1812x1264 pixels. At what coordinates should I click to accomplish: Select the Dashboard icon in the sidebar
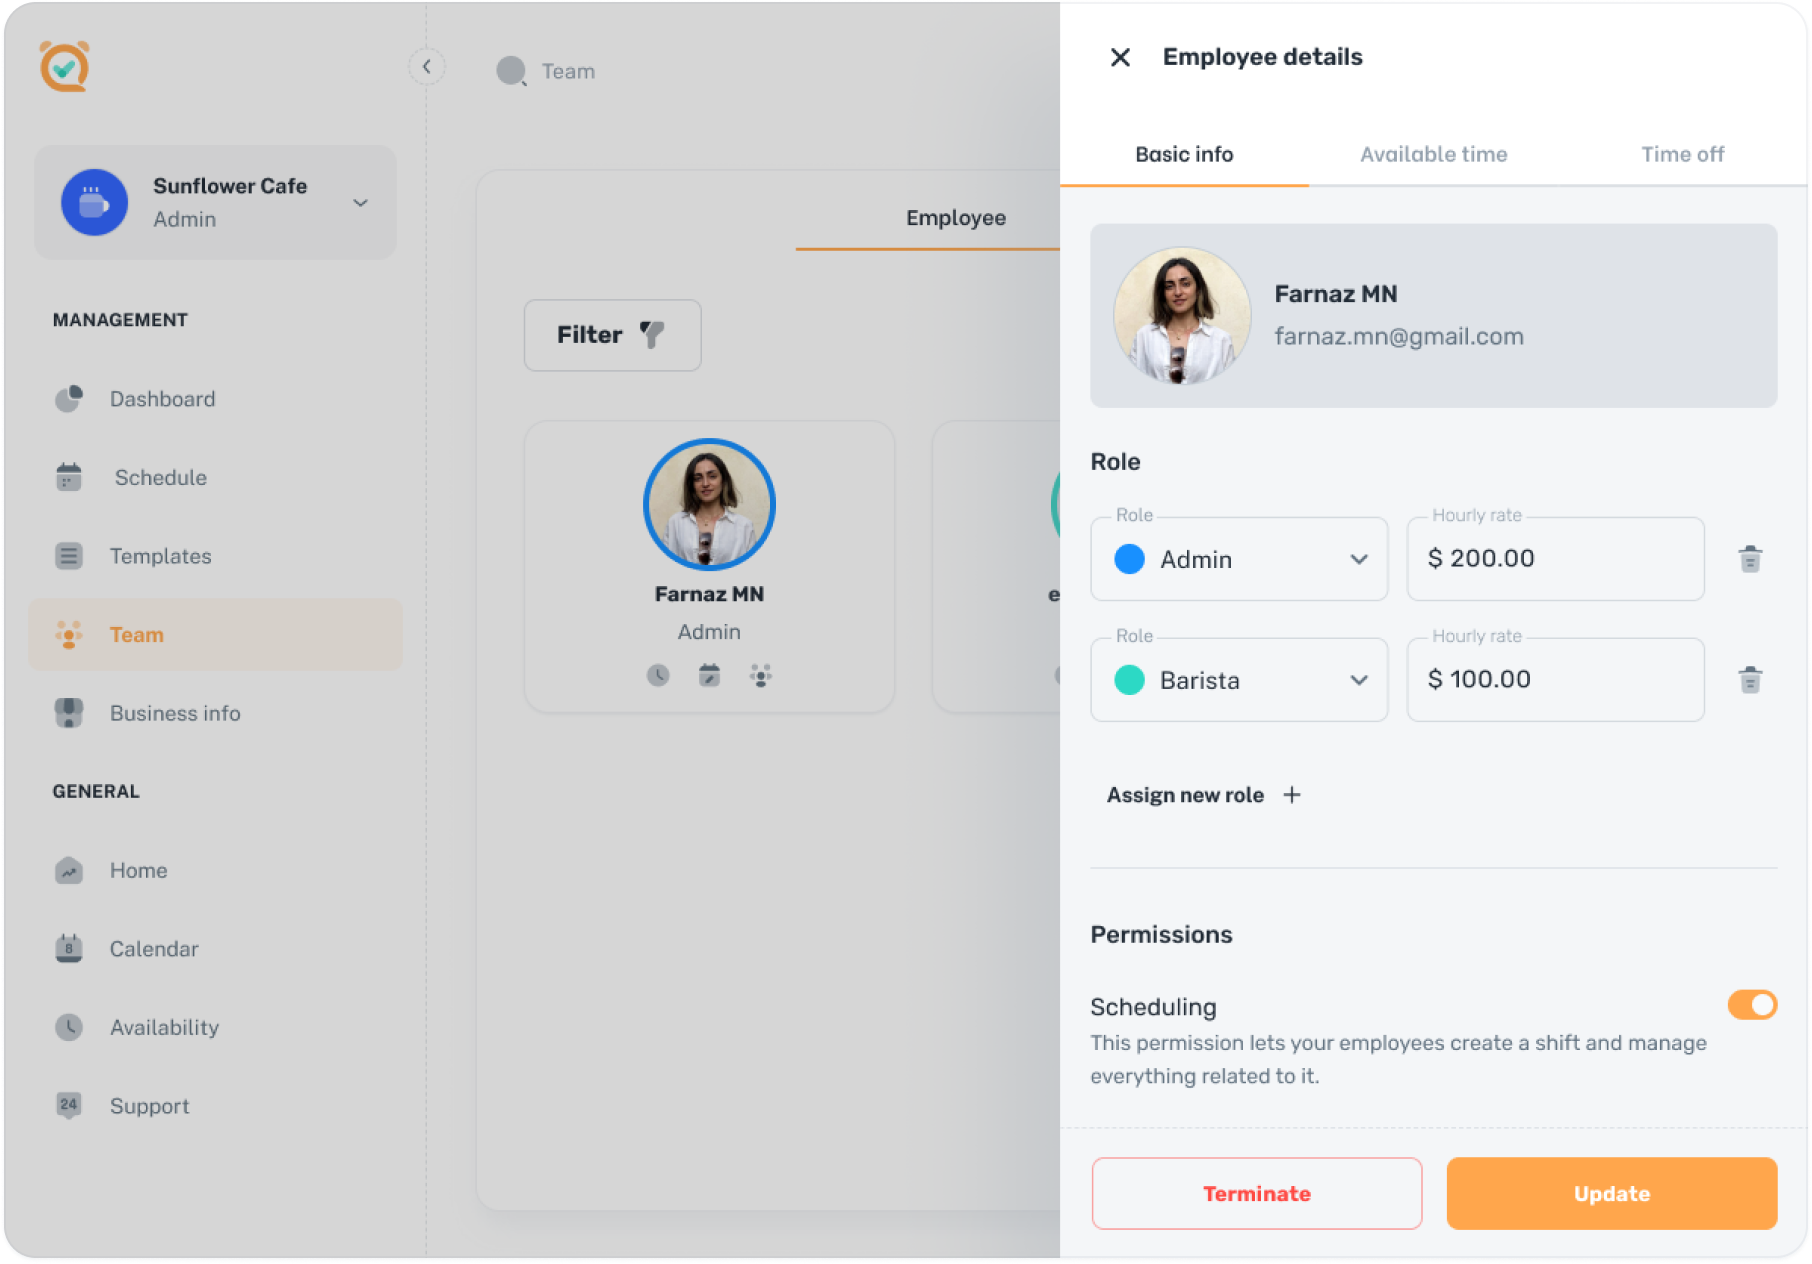coord(68,398)
